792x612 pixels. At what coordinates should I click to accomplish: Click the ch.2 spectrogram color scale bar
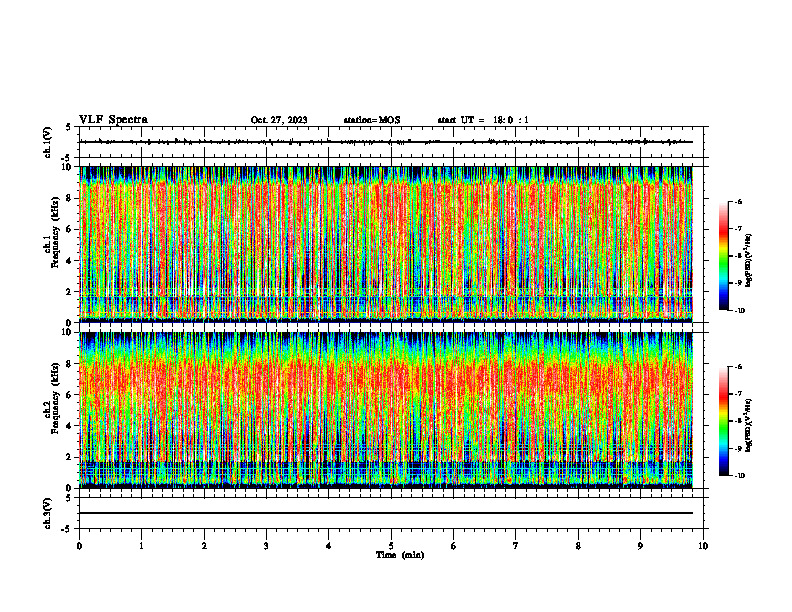pos(723,421)
